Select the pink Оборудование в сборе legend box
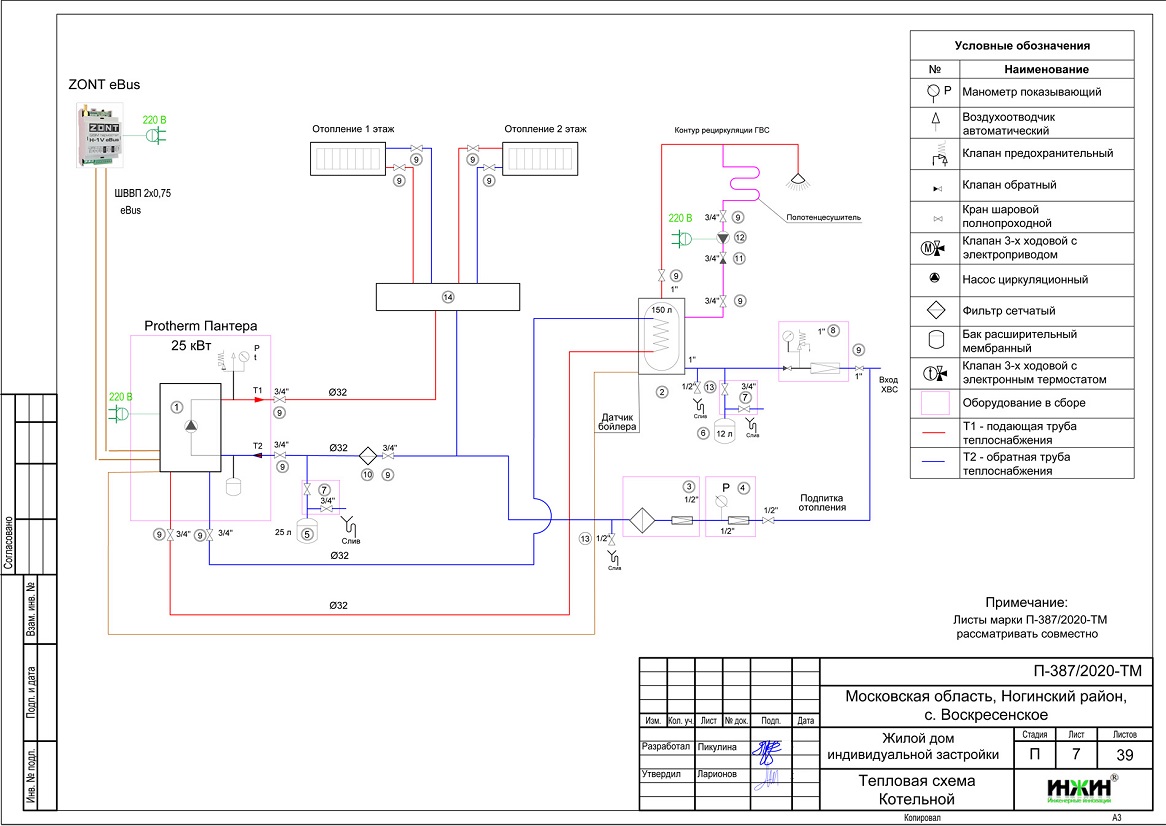This screenshot has height=826, width=1166. pyautogui.click(x=933, y=402)
